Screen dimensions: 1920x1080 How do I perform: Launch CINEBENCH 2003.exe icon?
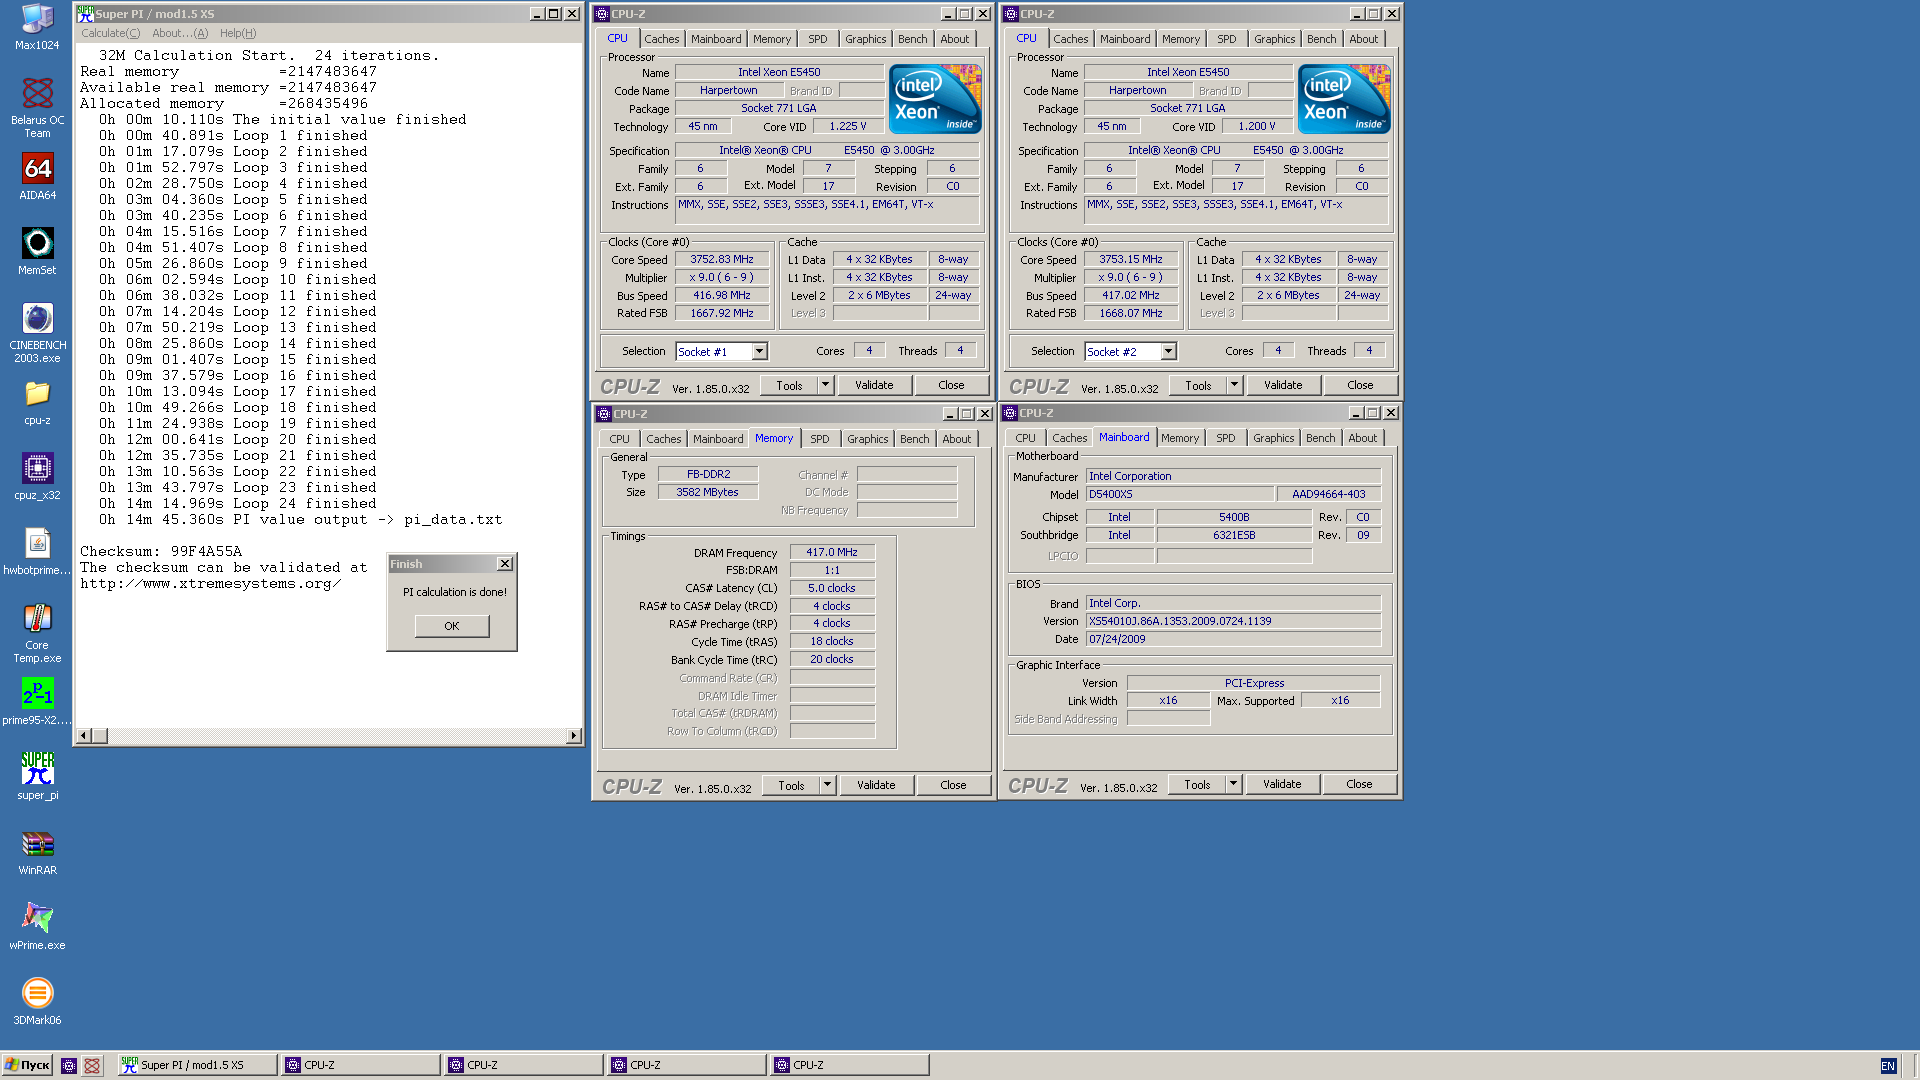[x=37, y=333]
